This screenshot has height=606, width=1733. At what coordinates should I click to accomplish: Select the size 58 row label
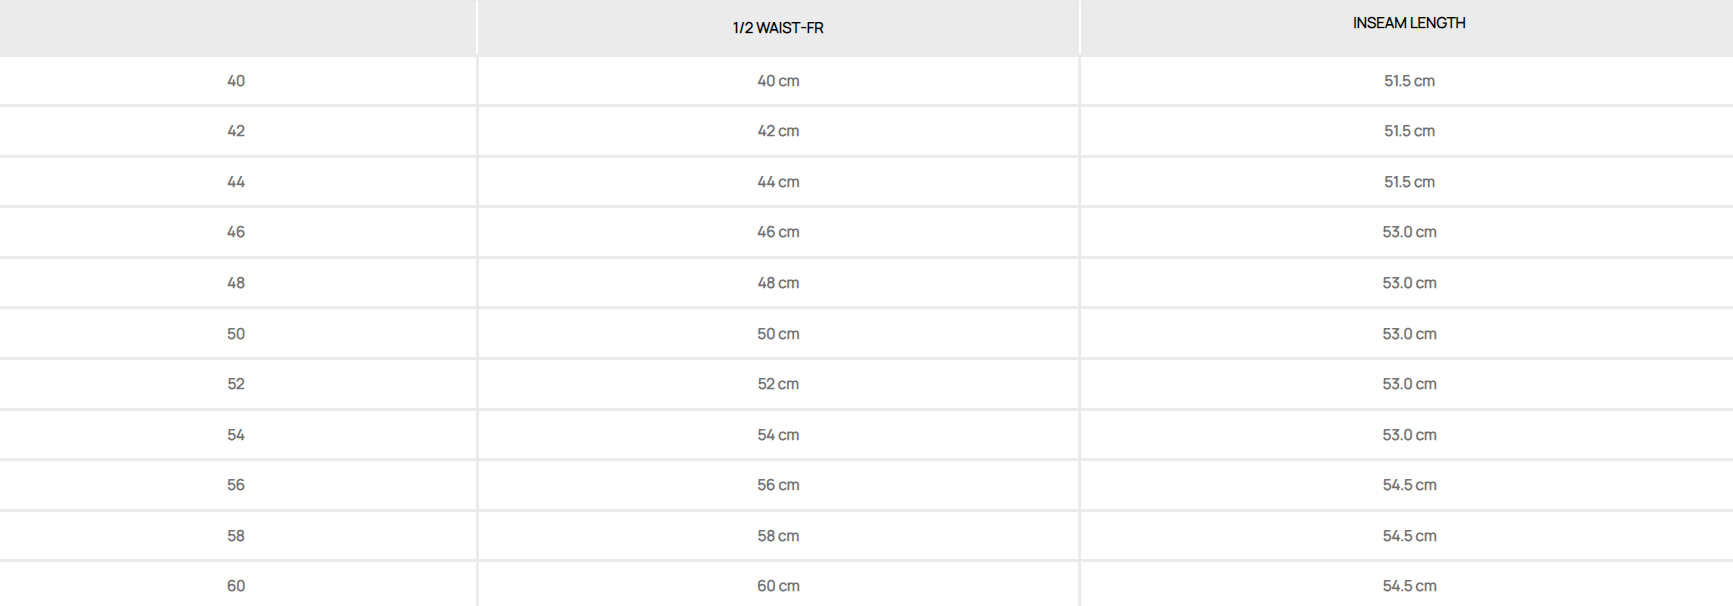pos(236,536)
